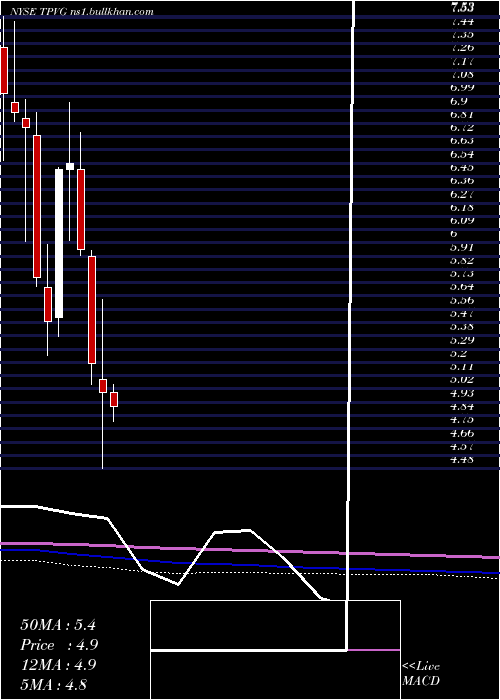Click the 6.9 price axis label
The height and width of the screenshot is (700, 500).
[458, 101]
